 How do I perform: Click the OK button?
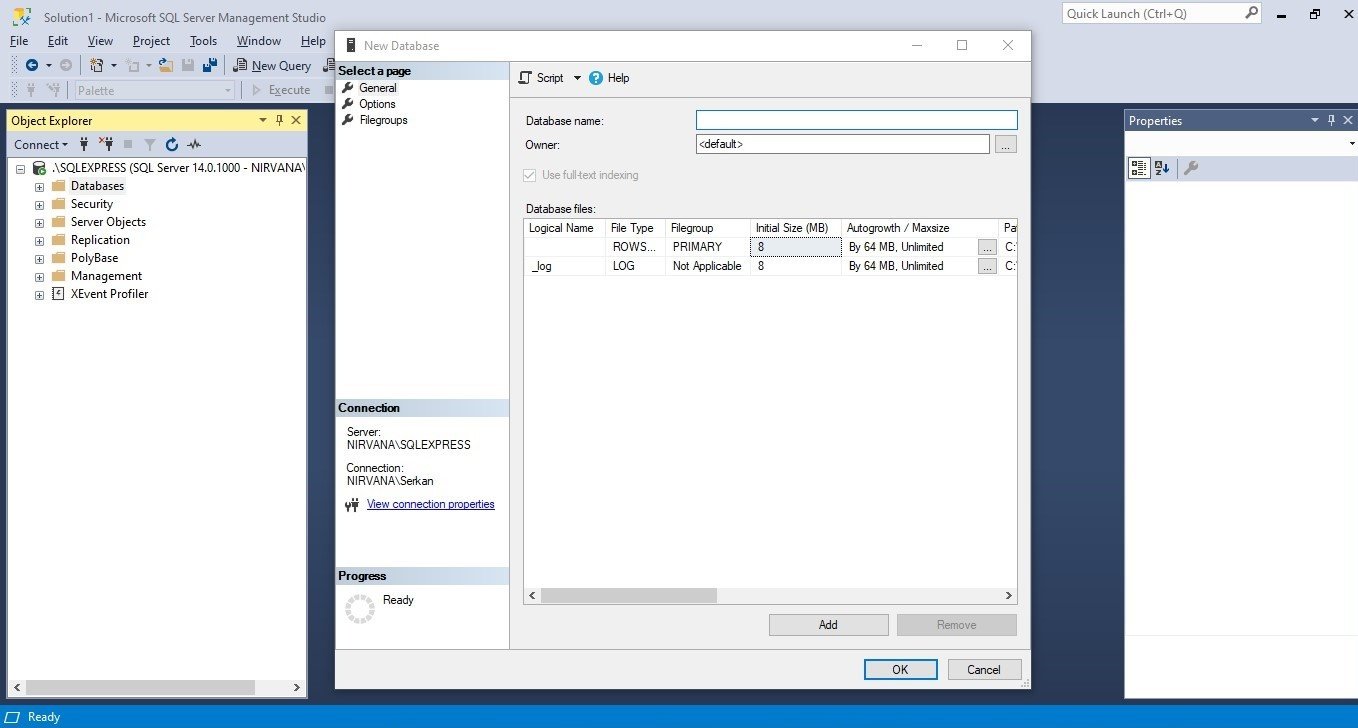[900, 670]
